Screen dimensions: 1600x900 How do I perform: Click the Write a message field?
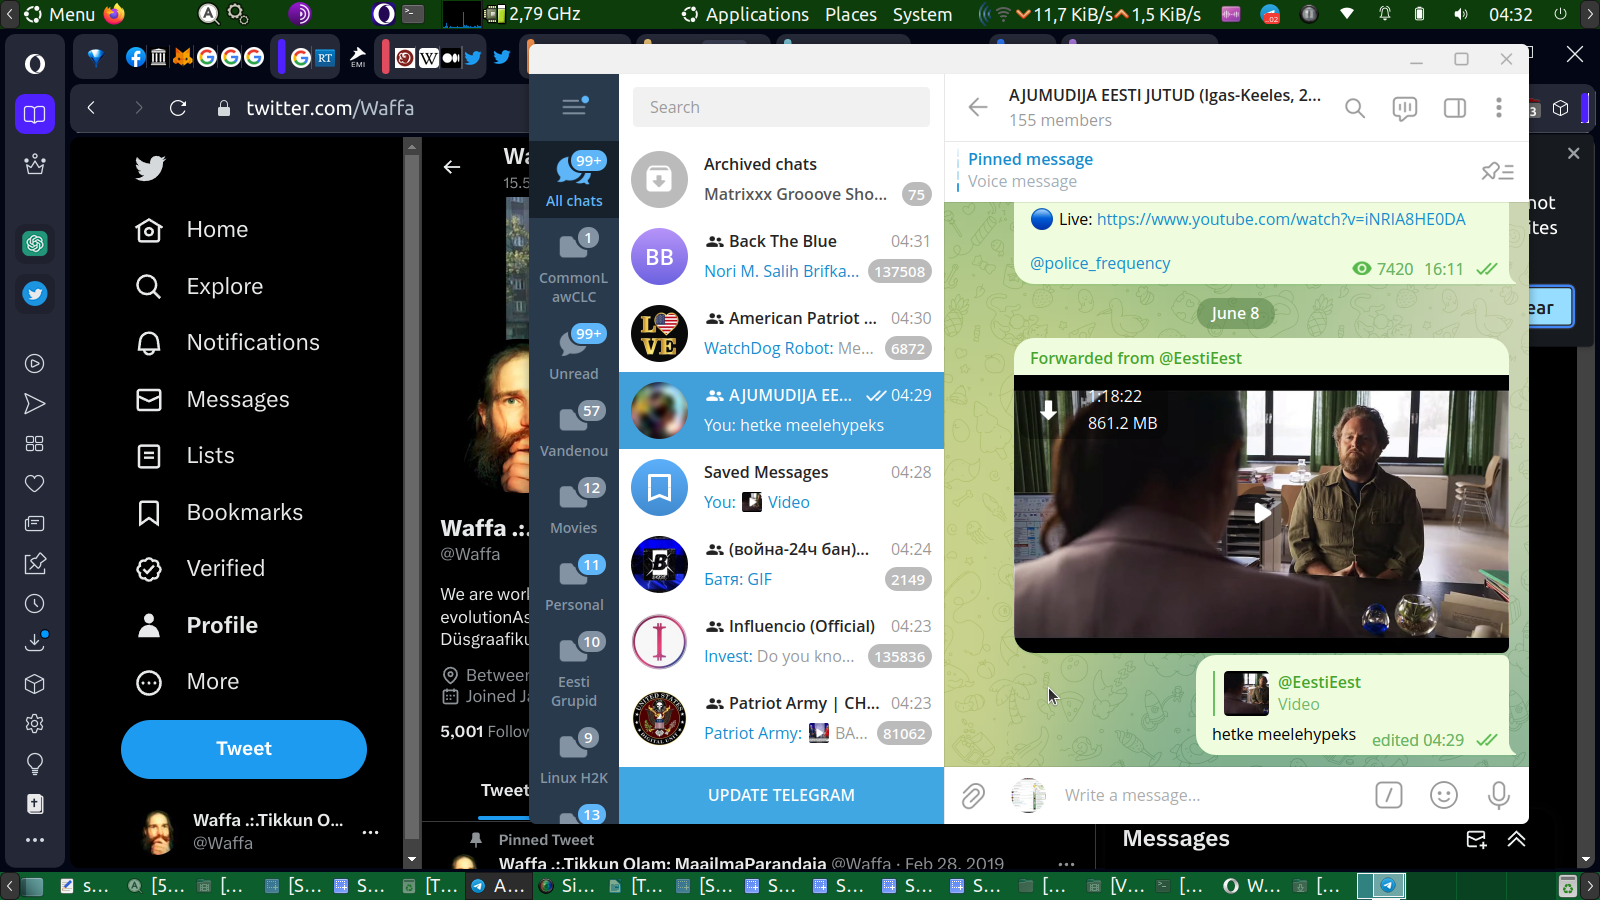pos(1210,795)
